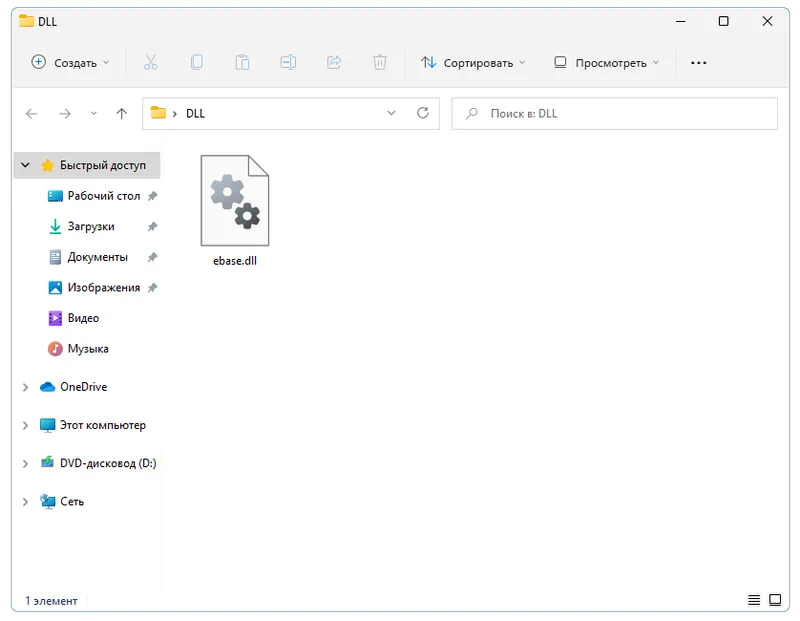
Task: Expand the Этот компьютер node
Action: [25, 426]
